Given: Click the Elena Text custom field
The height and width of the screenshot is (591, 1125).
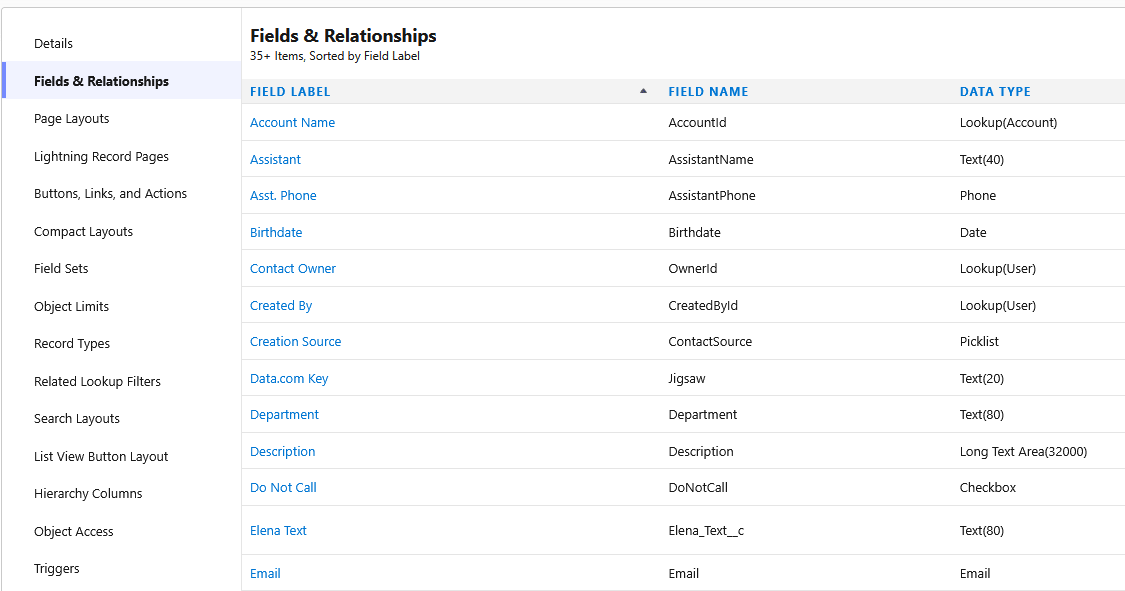Looking at the screenshot, I should (278, 531).
